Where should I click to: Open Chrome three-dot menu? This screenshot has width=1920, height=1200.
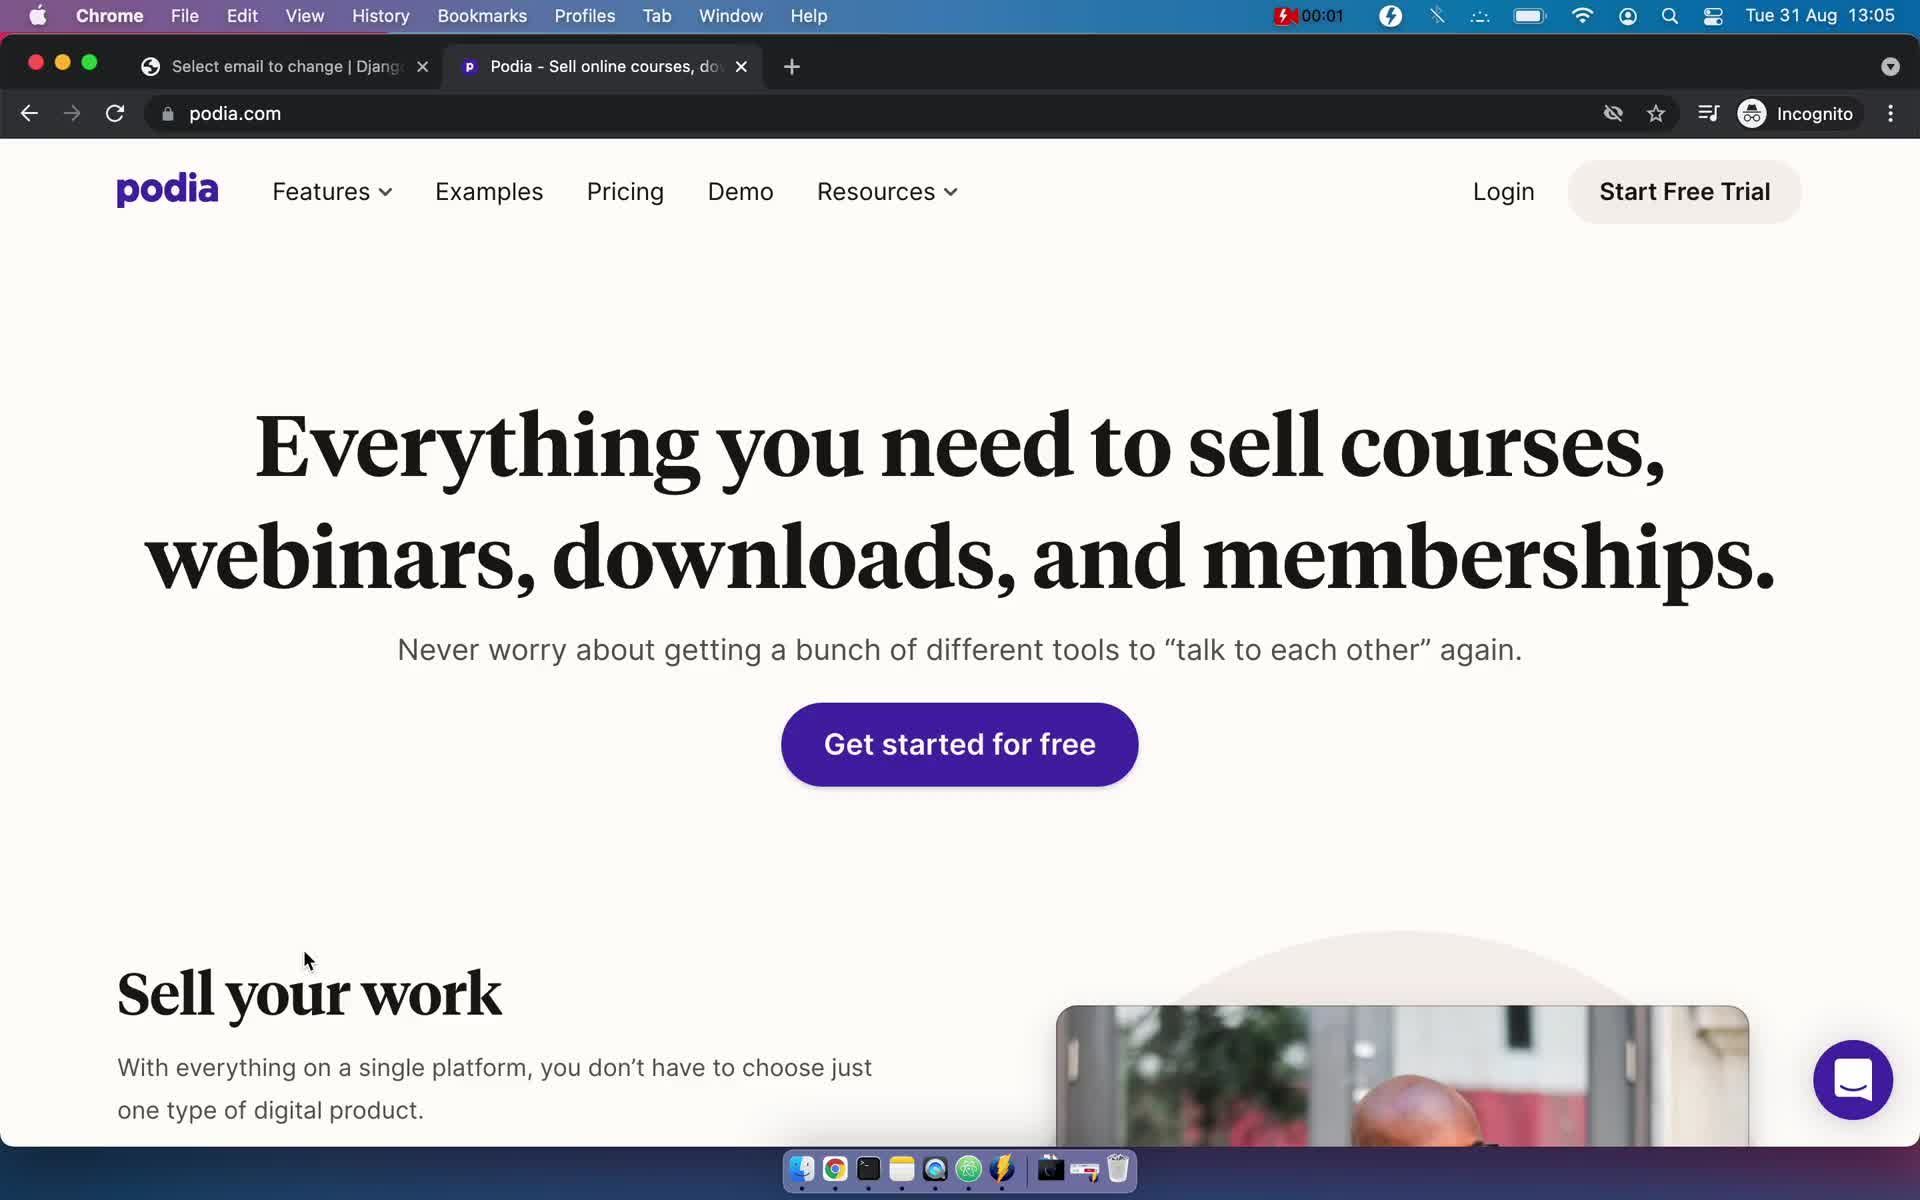click(x=1890, y=114)
